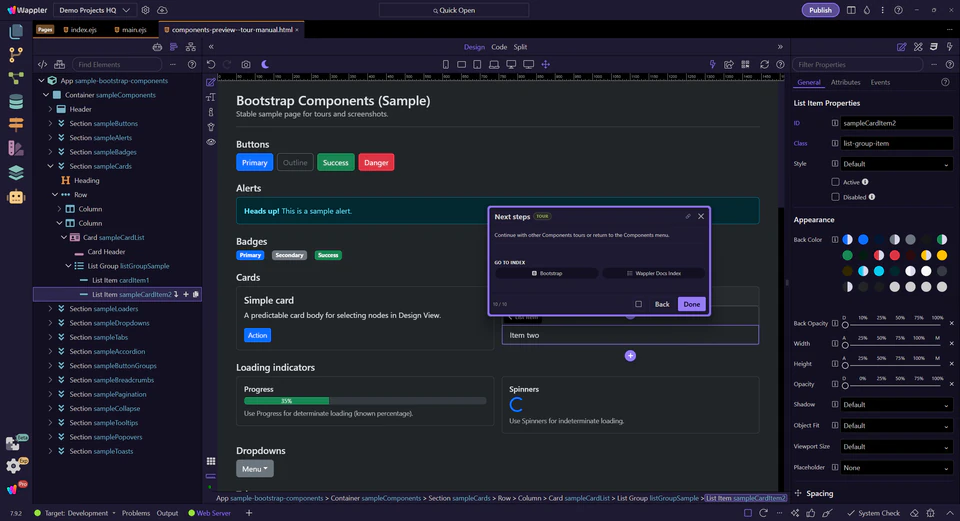Open the design tools crossed-pencil icon
Viewport: 960px width, 521px height.
[x=918, y=47]
